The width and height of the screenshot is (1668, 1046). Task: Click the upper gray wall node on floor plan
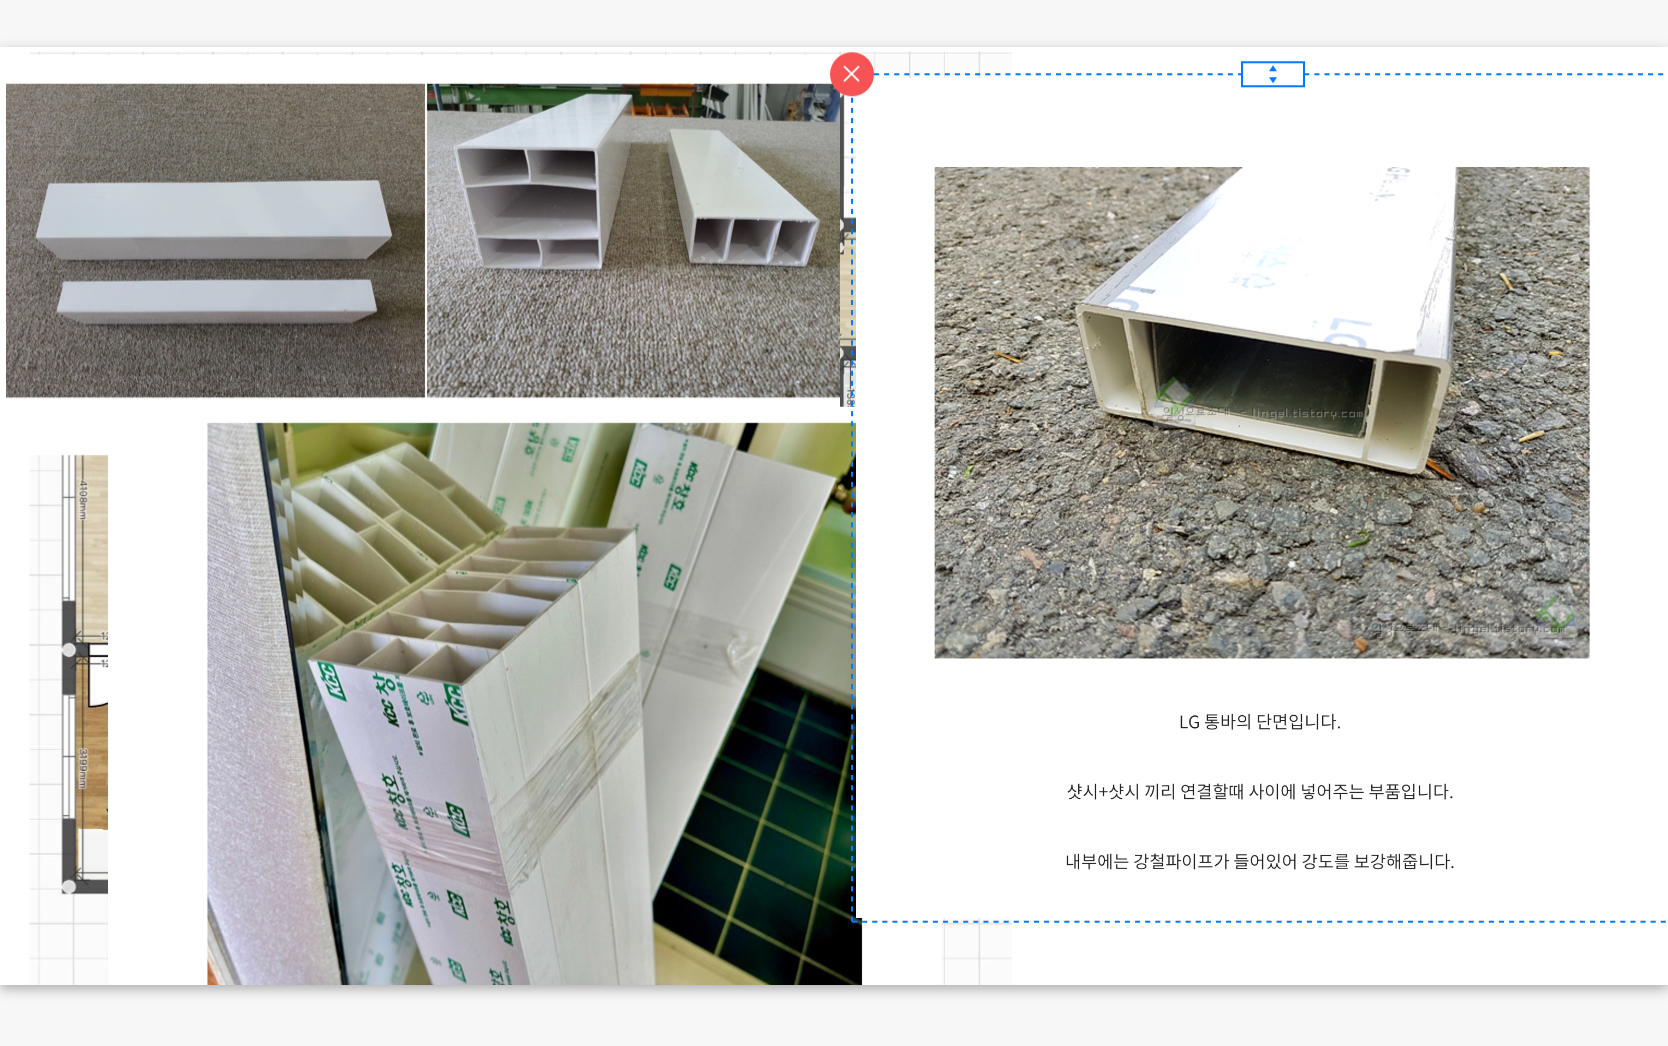pos(69,650)
